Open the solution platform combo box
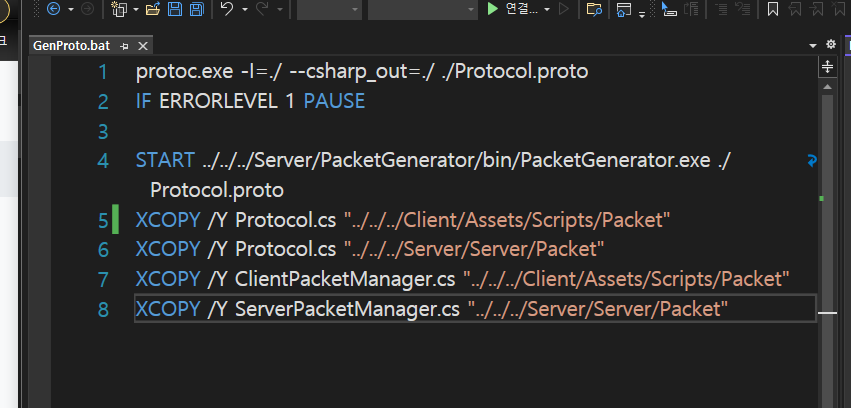The height and width of the screenshot is (408, 851). 423,9
